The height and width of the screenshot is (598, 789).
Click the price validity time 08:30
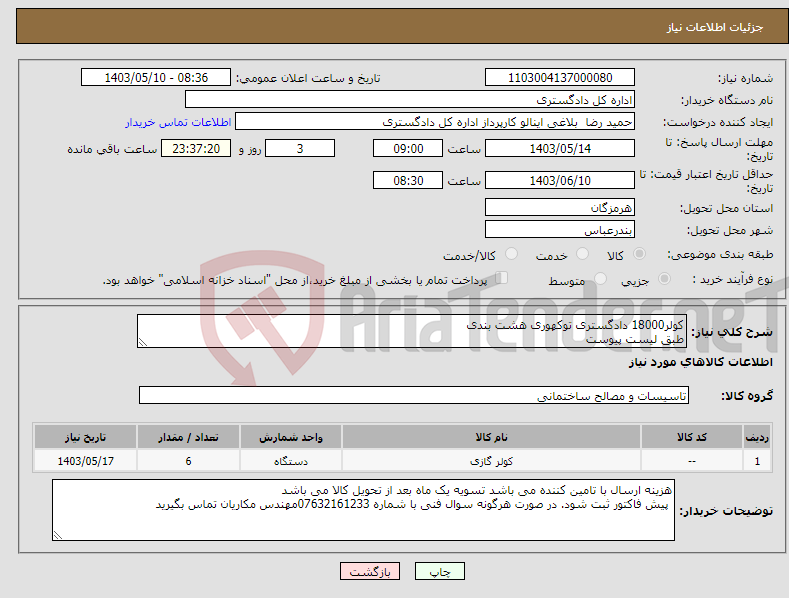click(x=408, y=180)
